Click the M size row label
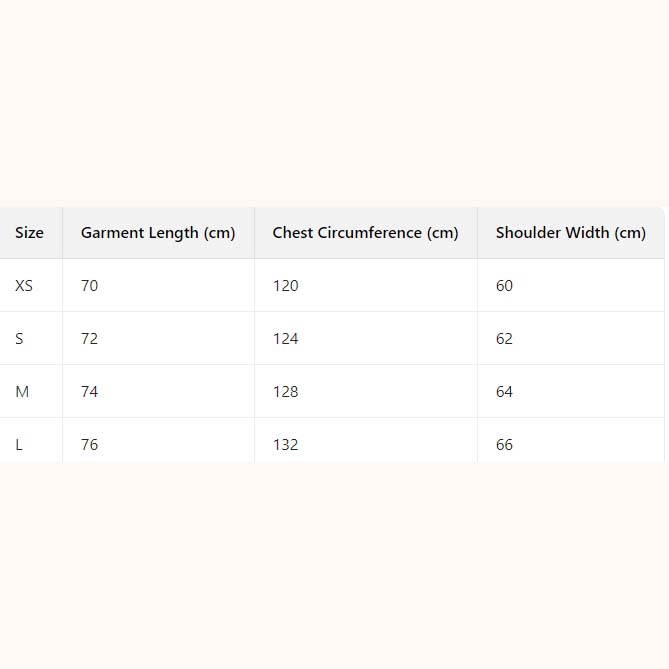 [x=22, y=392]
